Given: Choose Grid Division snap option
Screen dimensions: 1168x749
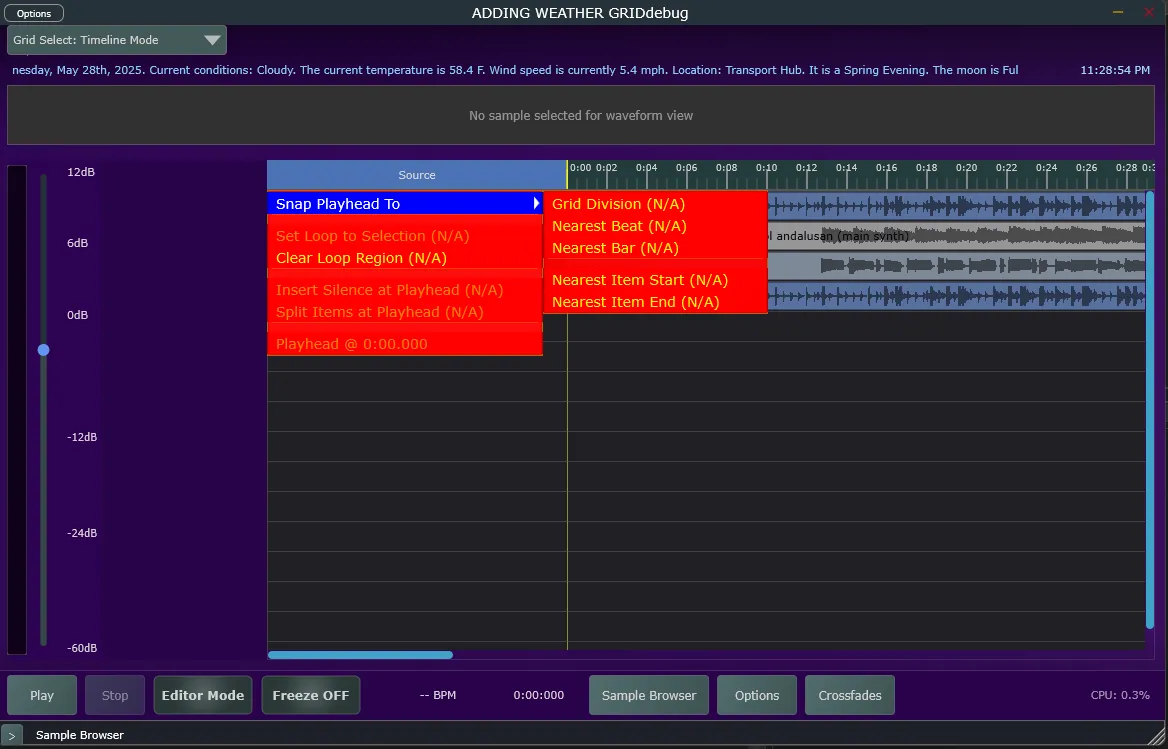Looking at the screenshot, I should pyautogui.click(x=619, y=204).
